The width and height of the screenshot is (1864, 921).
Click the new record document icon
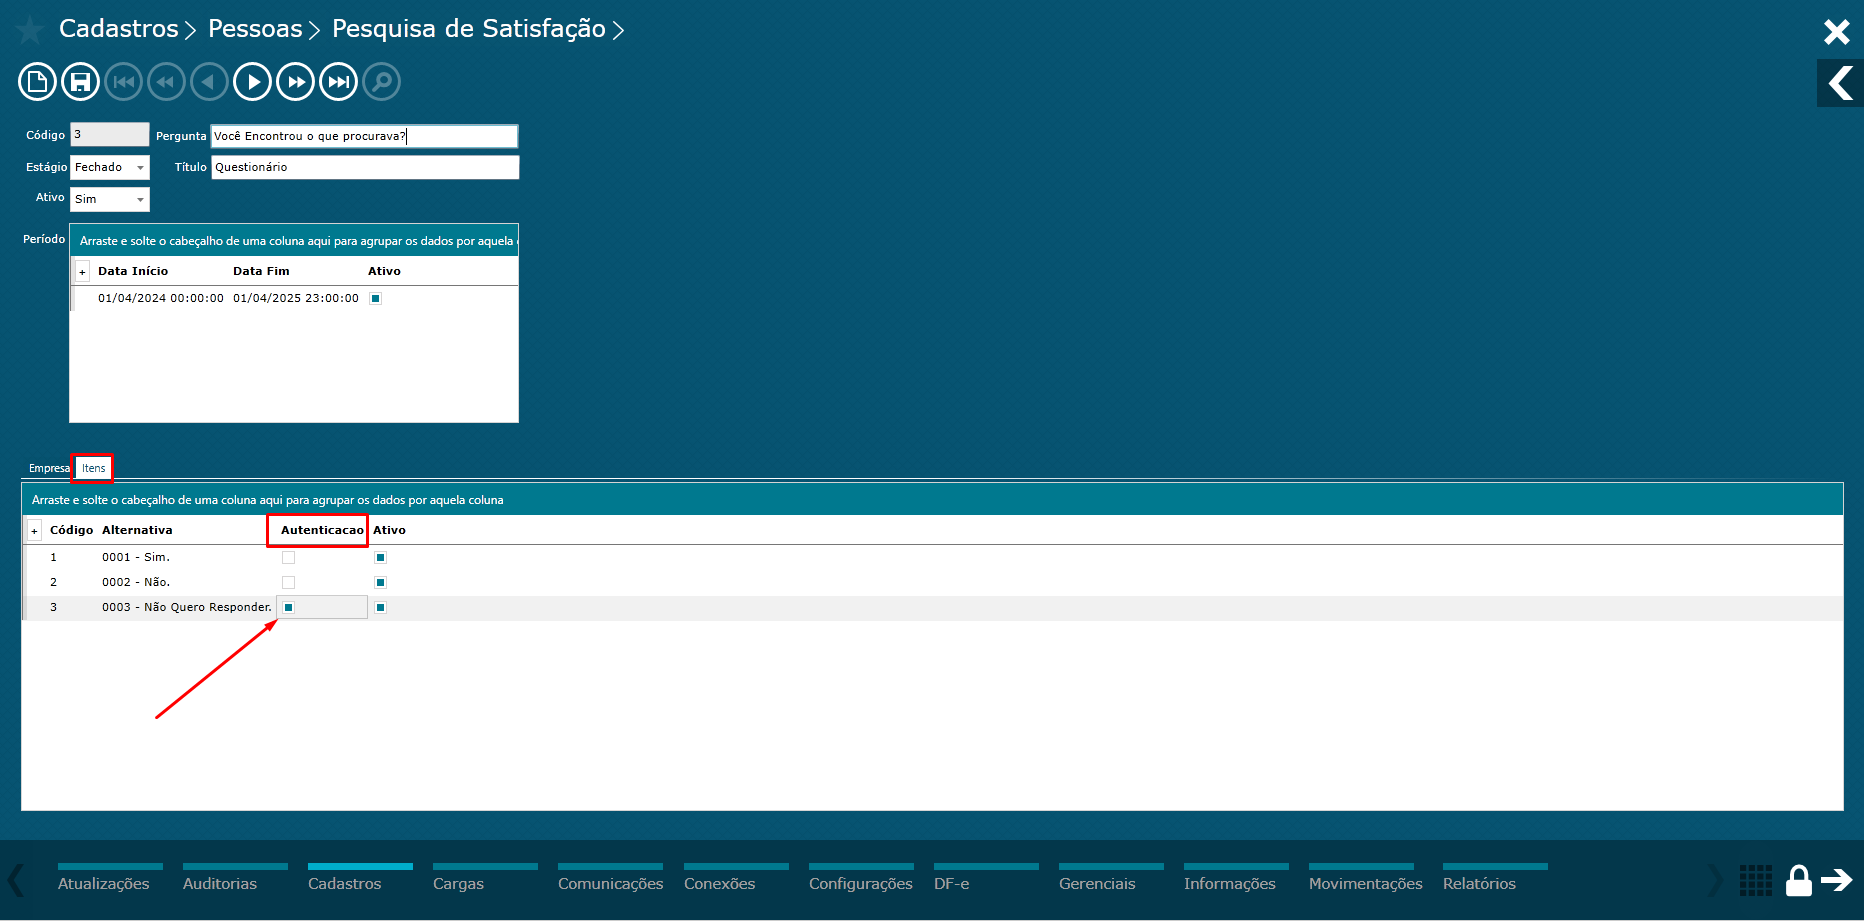37,82
